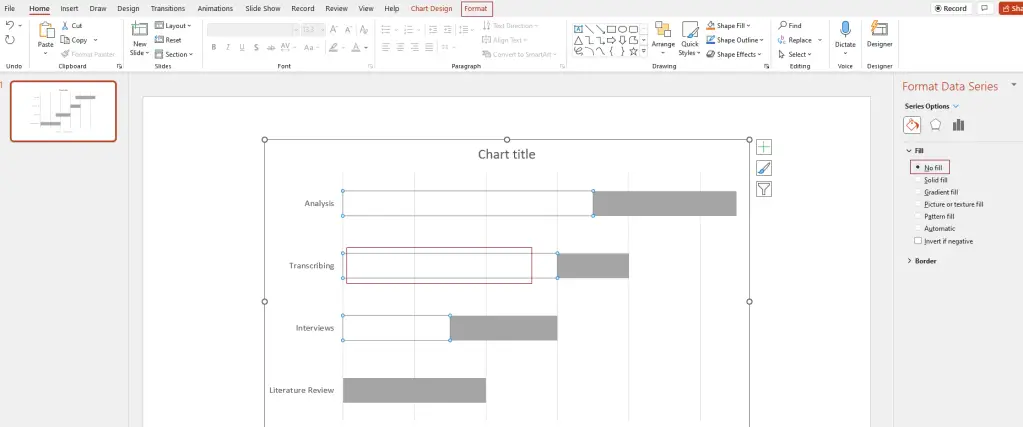Switch to the Animations tab
Screen dimensions: 1023x427
coord(215,8)
